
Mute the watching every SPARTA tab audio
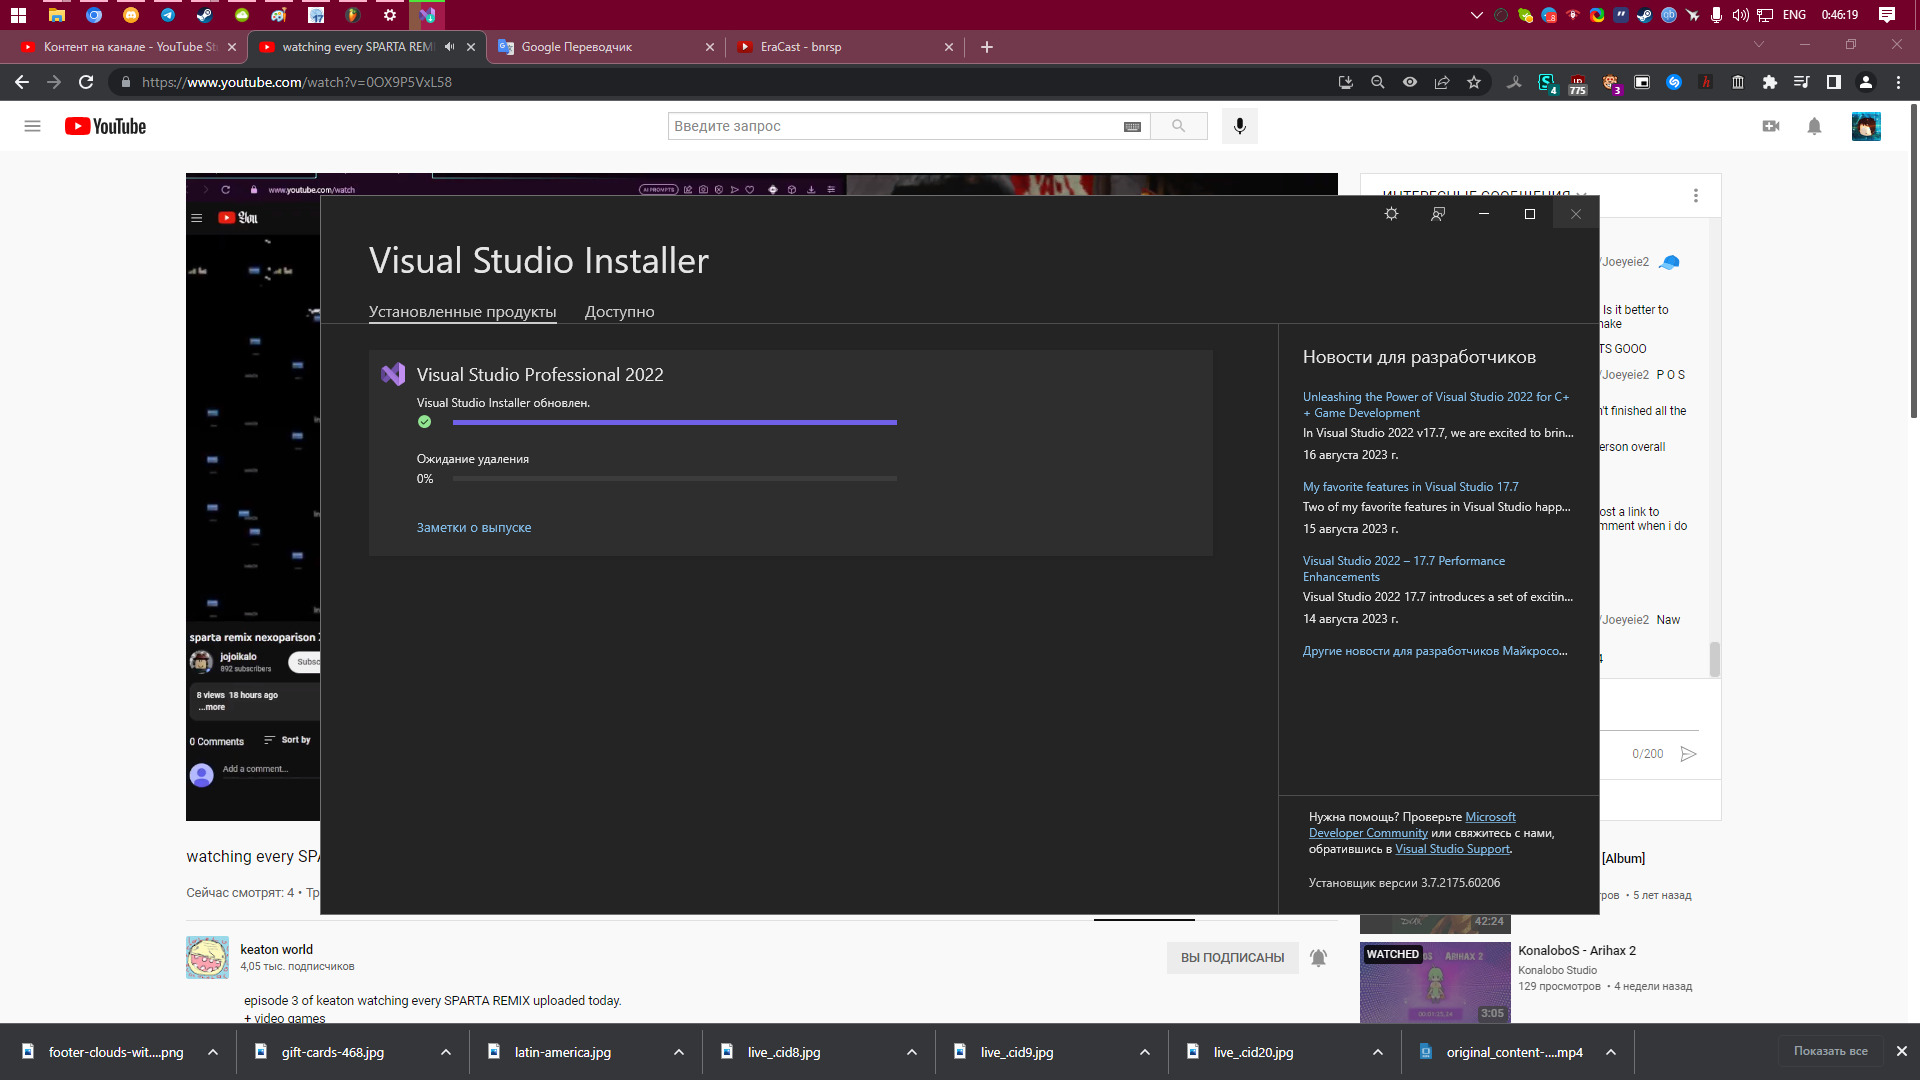click(449, 47)
